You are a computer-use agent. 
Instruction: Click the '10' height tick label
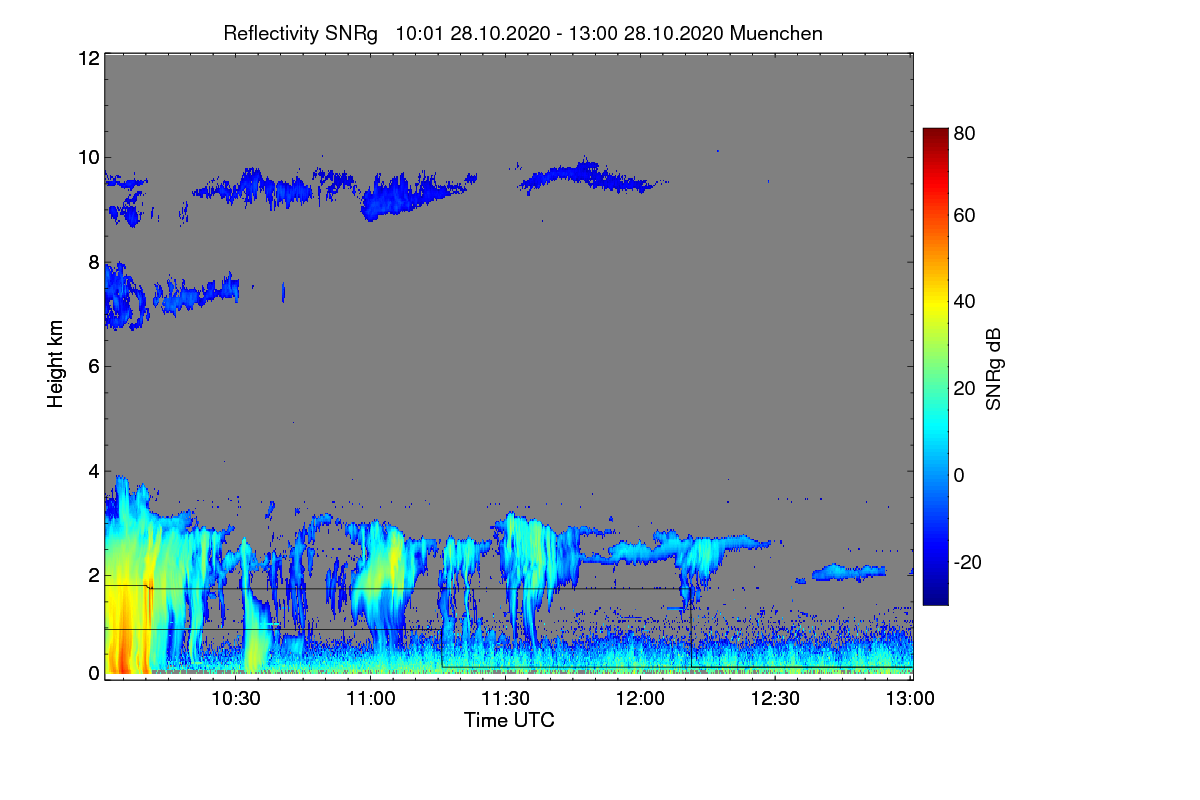tap(87, 157)
